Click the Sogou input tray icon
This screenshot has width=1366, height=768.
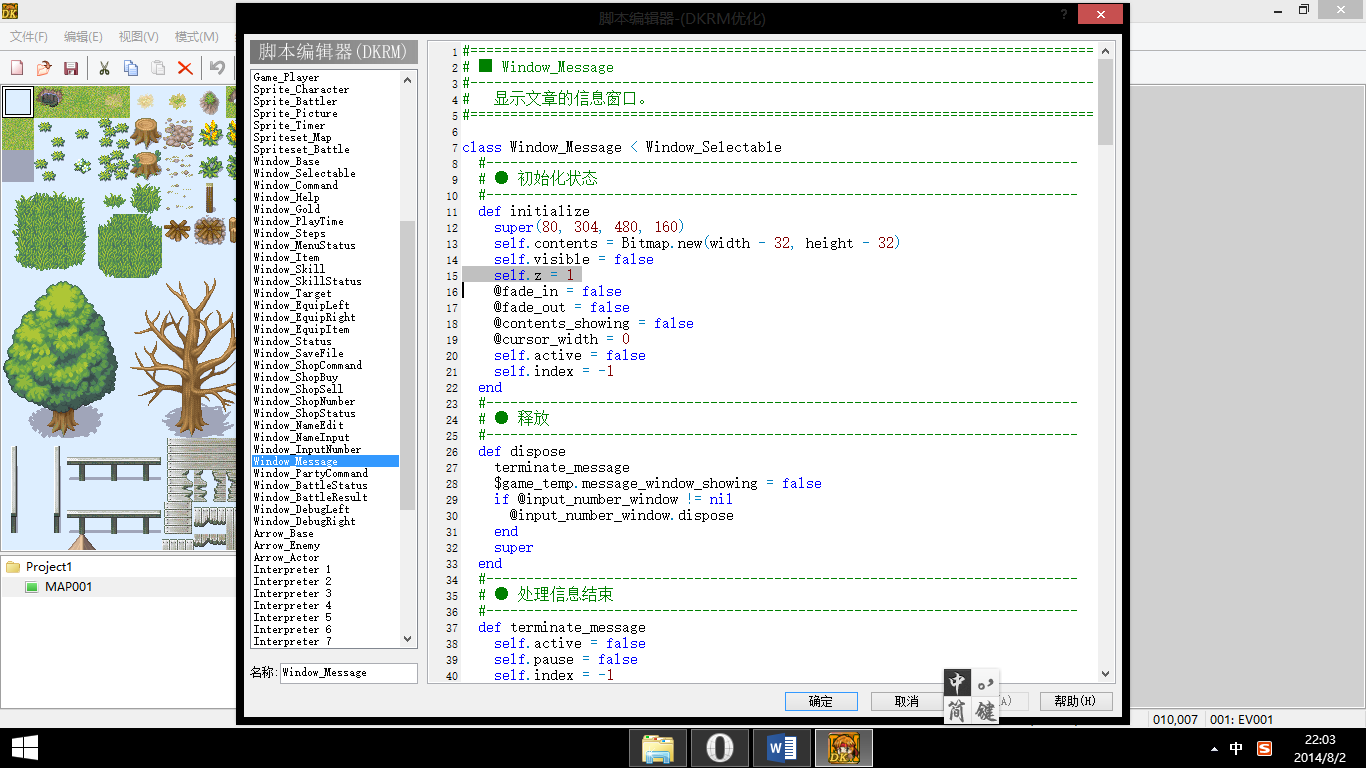[1264, 748]
